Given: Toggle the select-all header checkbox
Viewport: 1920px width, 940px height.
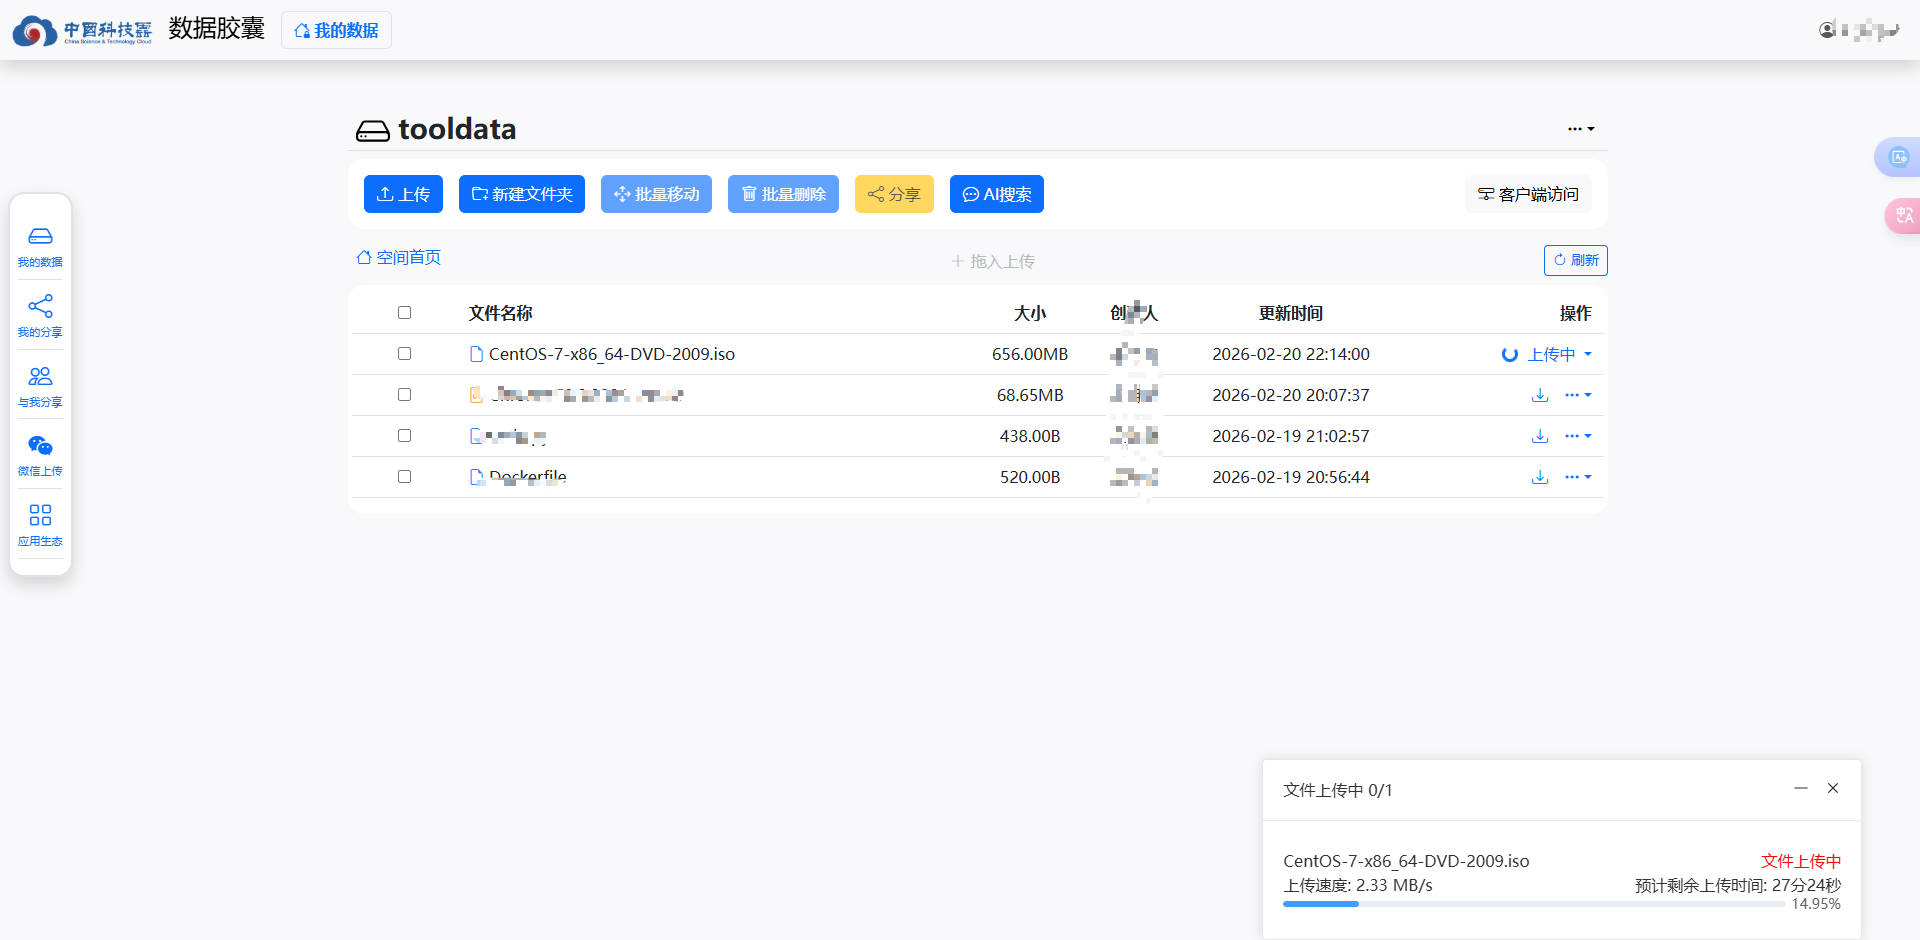Looking at the screenshot, I should tap(404, 313).
